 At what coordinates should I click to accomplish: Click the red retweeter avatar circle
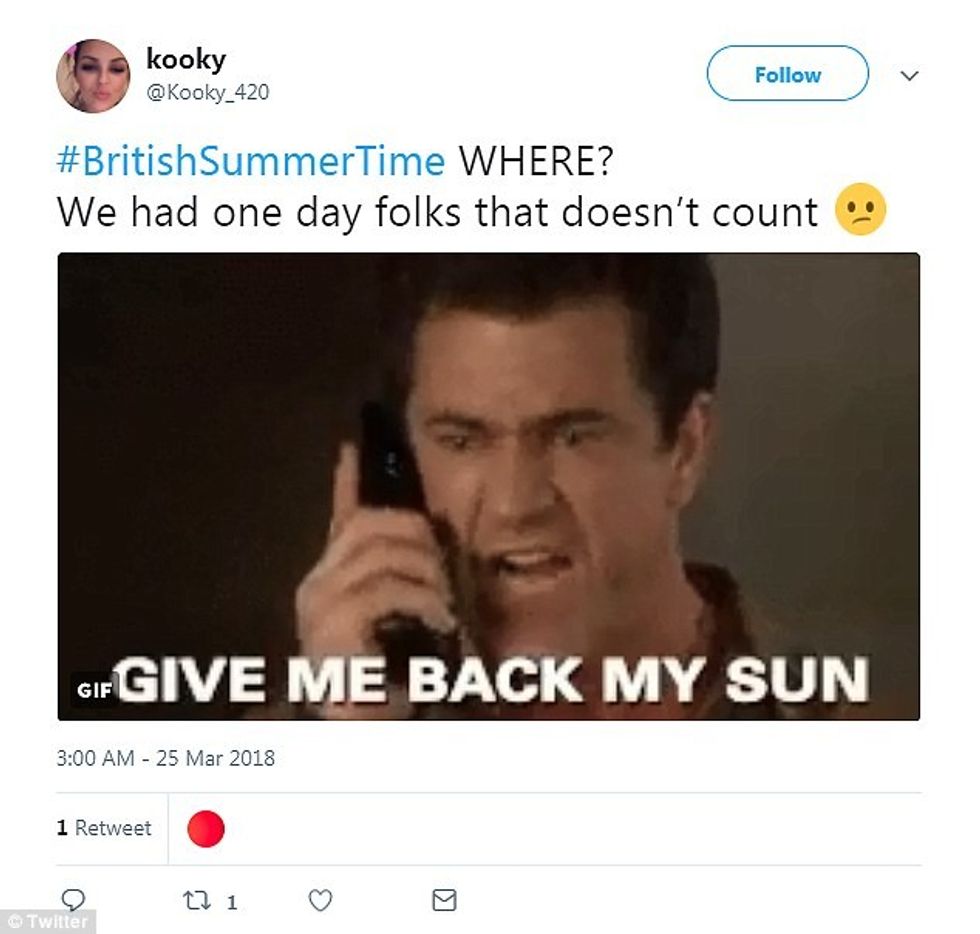coord(206,828)
